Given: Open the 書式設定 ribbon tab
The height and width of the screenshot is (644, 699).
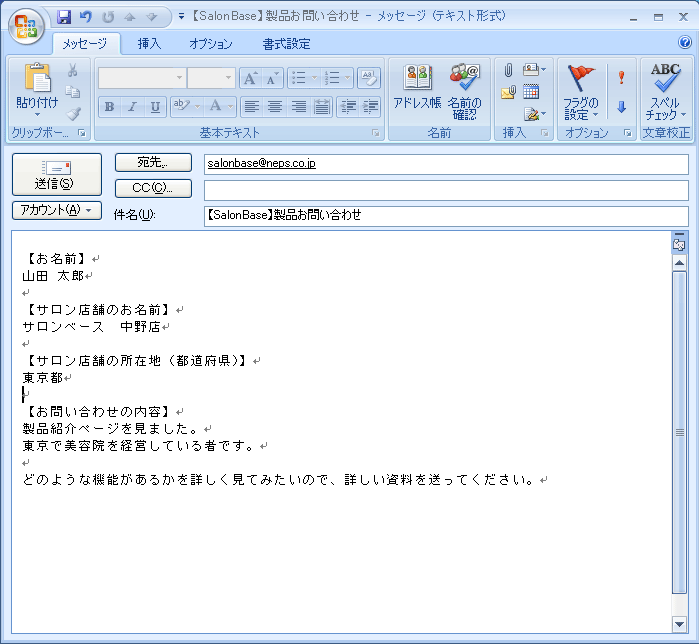Looking at the screenshot, I should click(x=286, y=44).
